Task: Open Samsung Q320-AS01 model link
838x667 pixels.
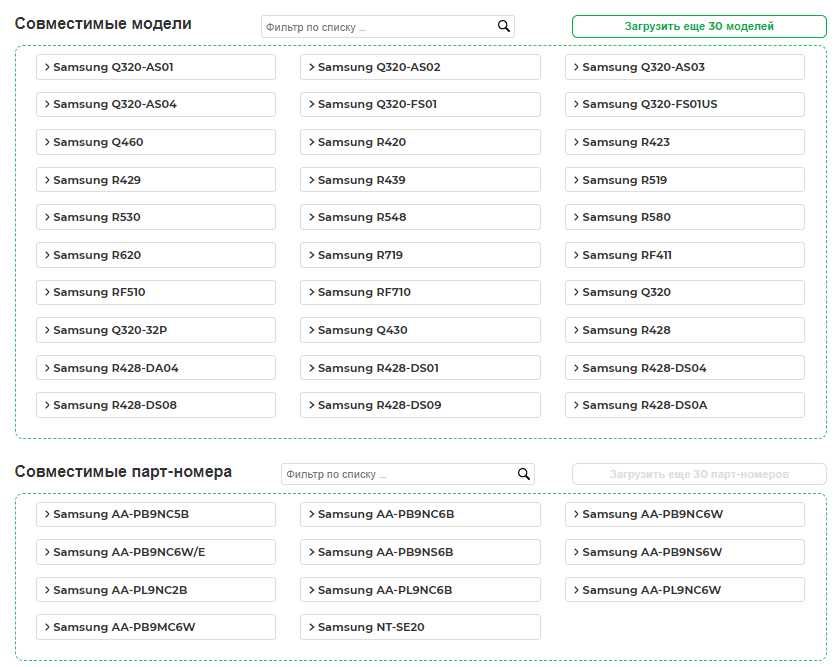Action: point(156,67)
